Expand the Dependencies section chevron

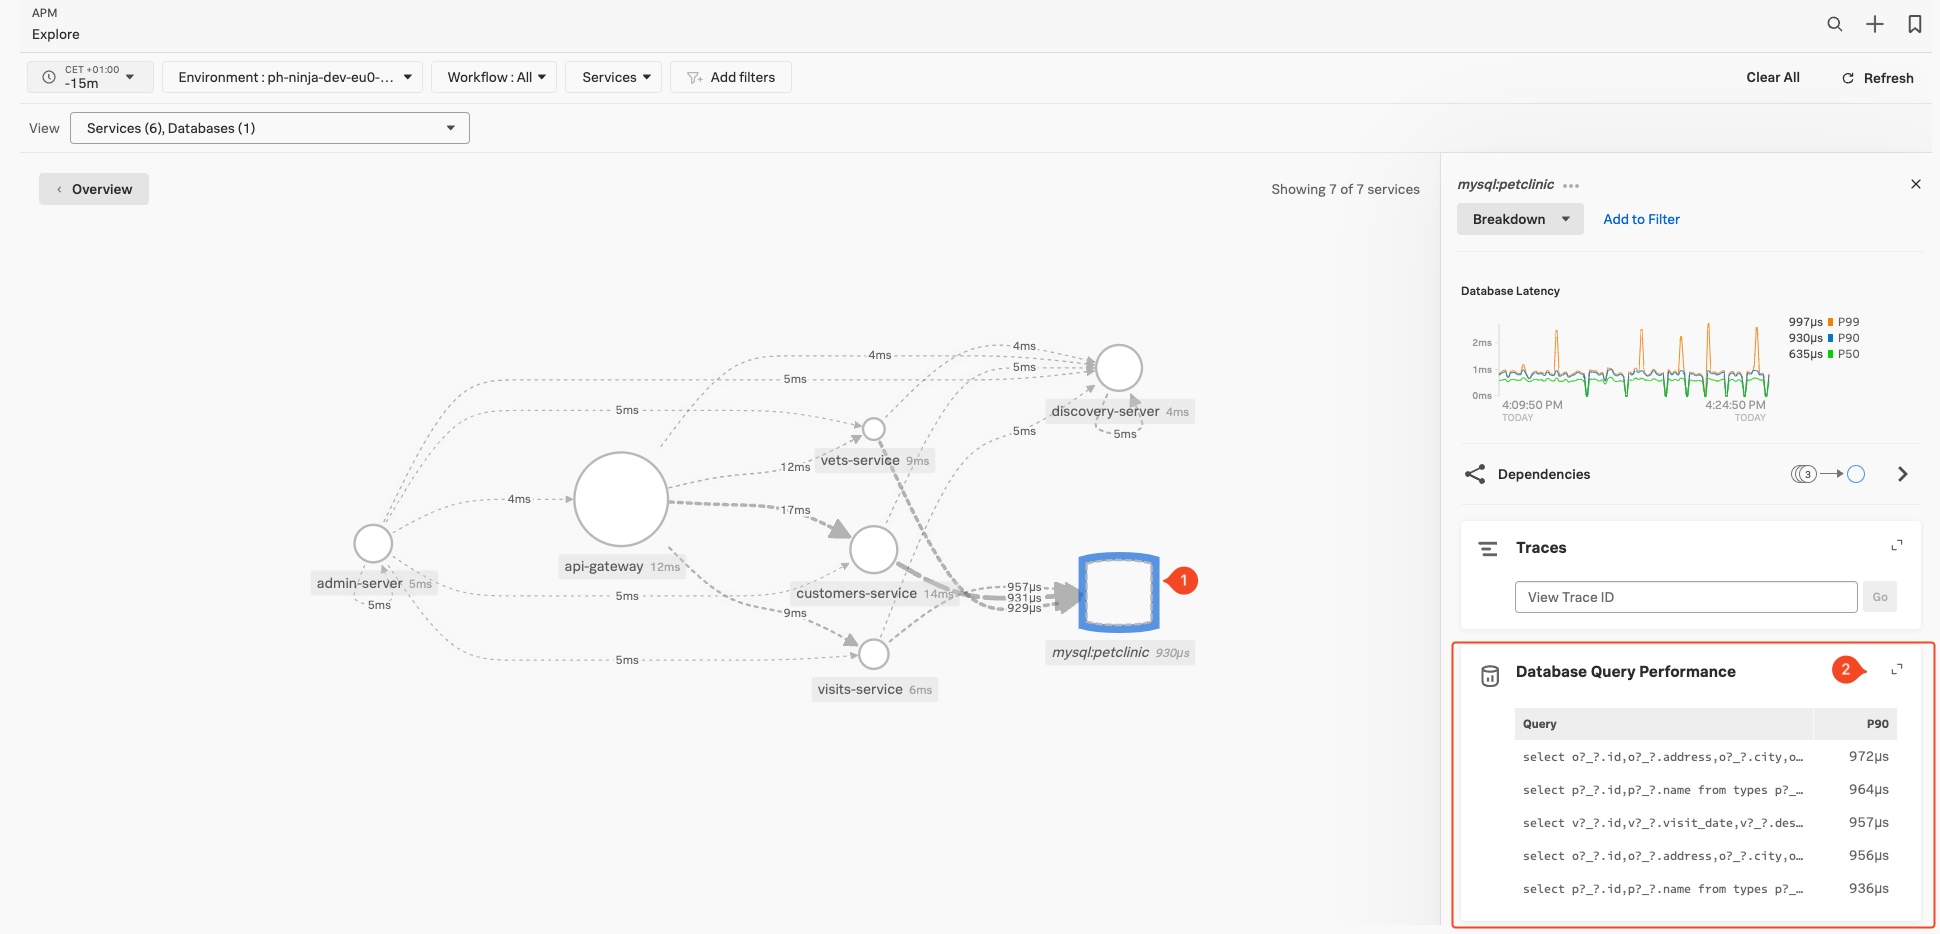coord(1903,474)
